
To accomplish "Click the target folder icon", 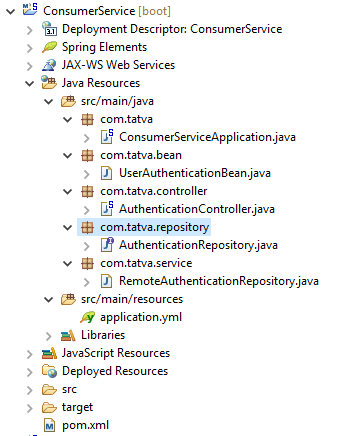I will 49,407.
